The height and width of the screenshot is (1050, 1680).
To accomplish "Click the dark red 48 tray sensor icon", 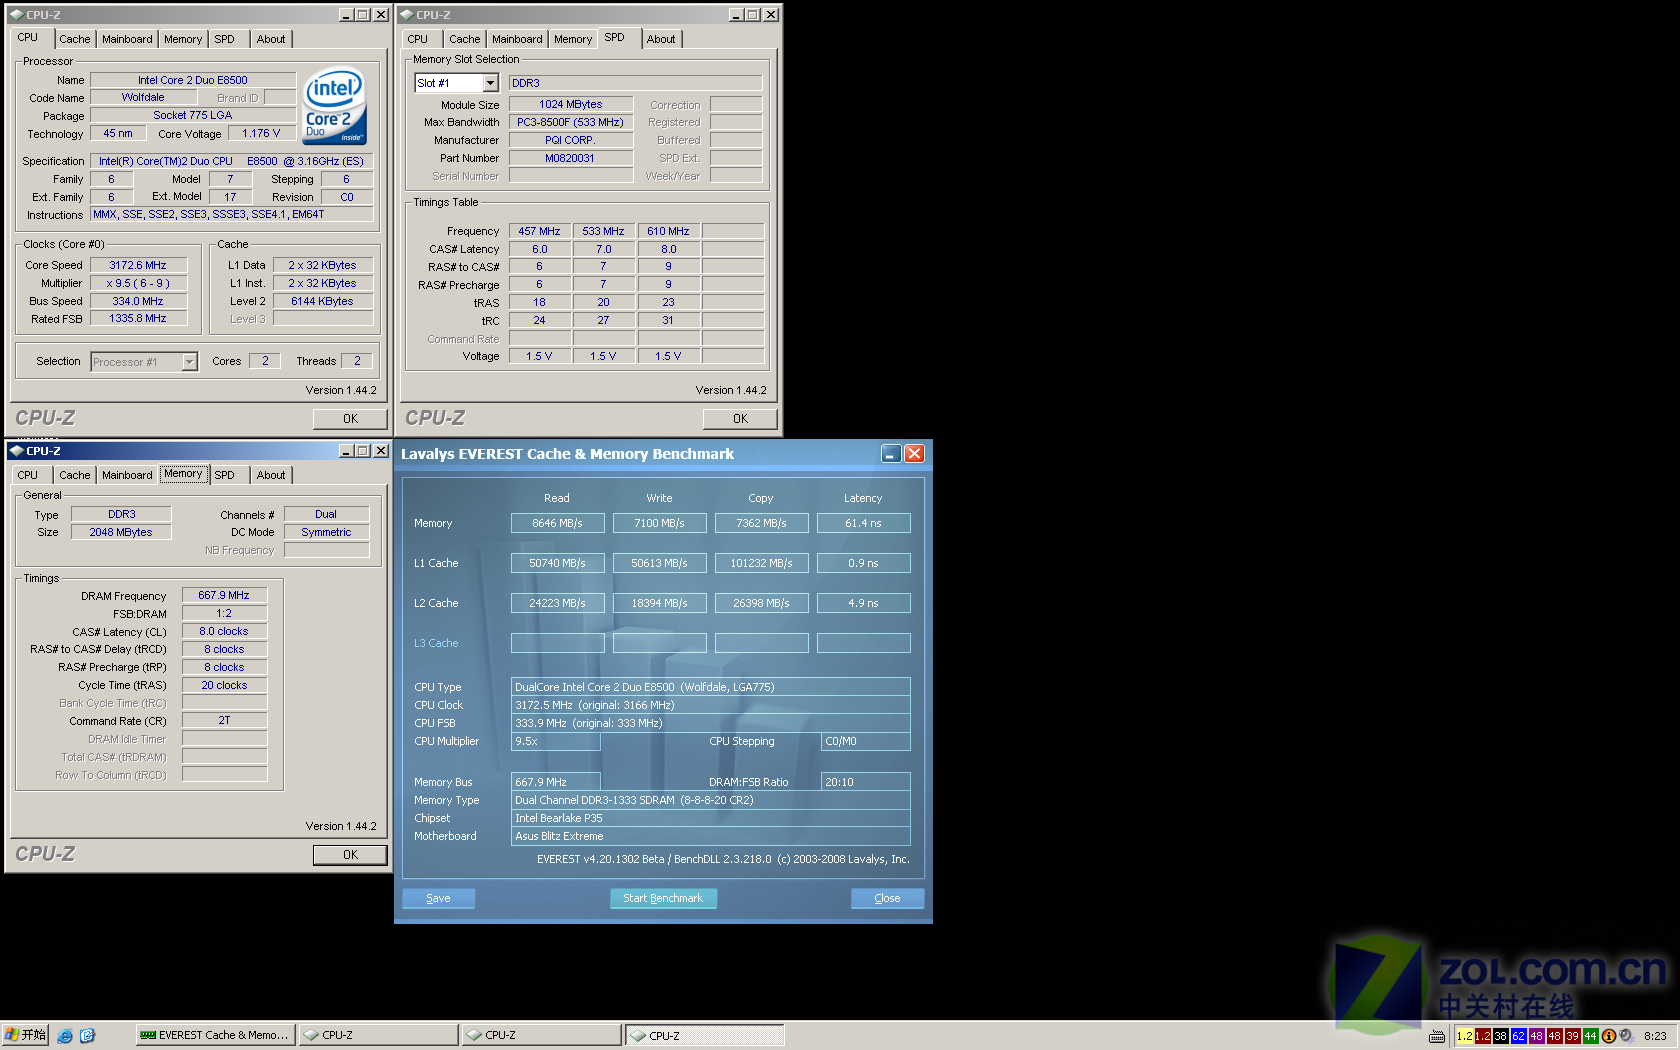I will pyautogui.click(x=1554, y=1036).
